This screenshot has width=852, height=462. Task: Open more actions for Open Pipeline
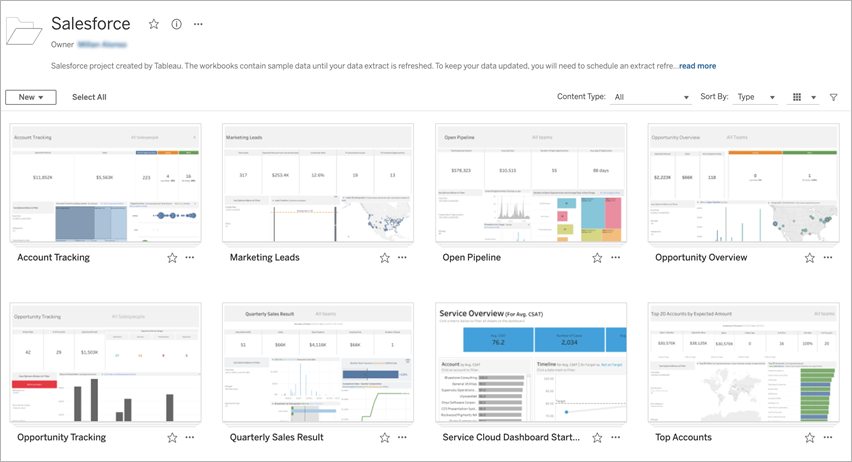click(615, 258)
